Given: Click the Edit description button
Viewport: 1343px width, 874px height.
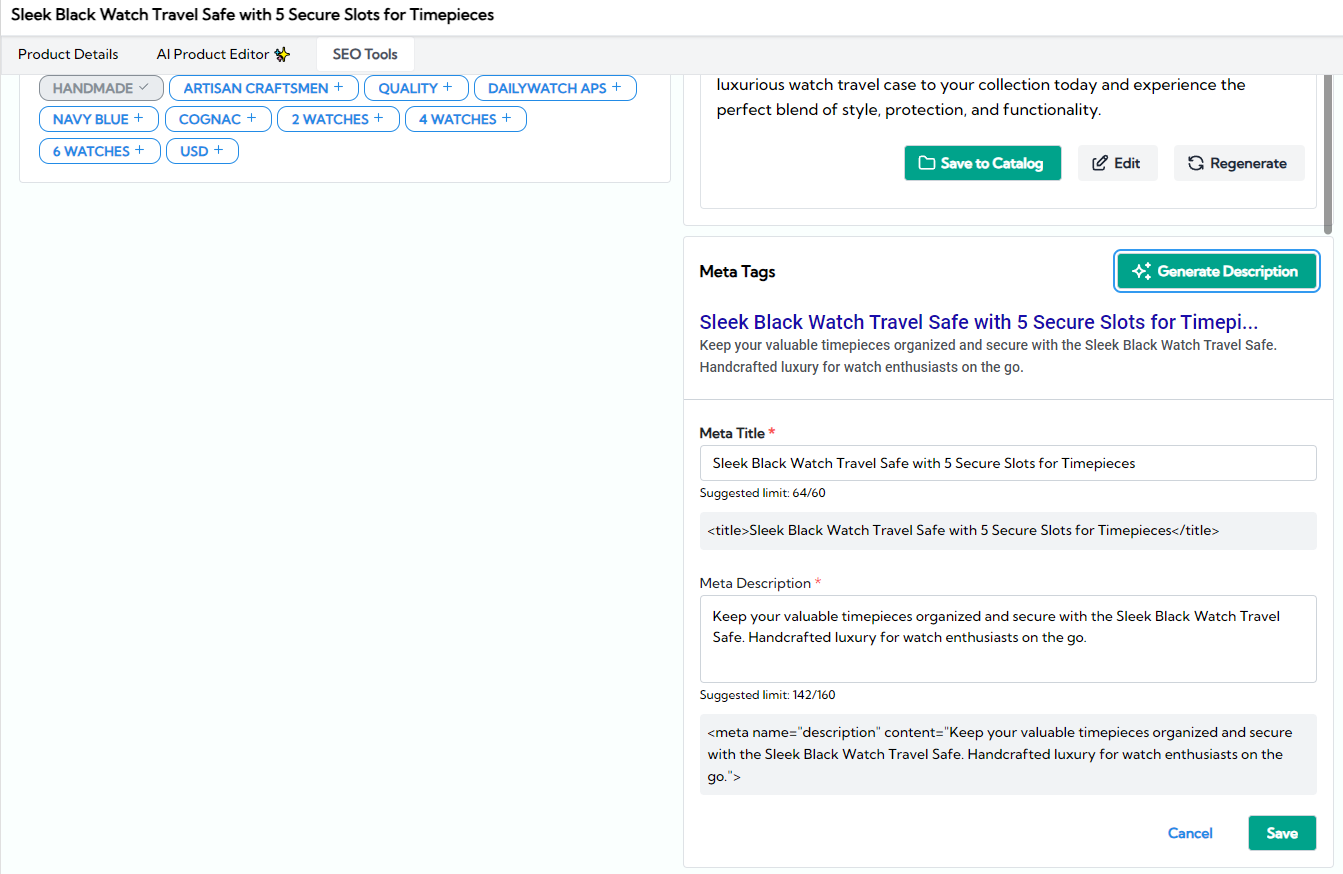Looking at the screenshot, I should coord(1117,163).
